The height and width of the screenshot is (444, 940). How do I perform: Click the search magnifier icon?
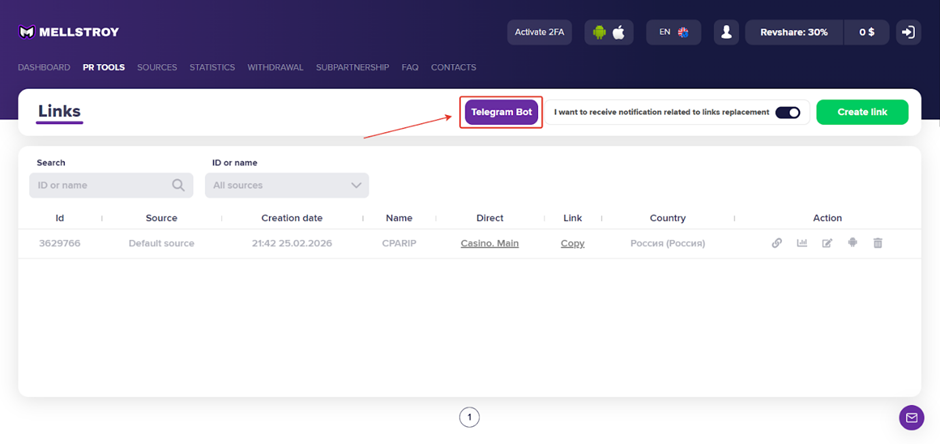(x=178, y=185)
